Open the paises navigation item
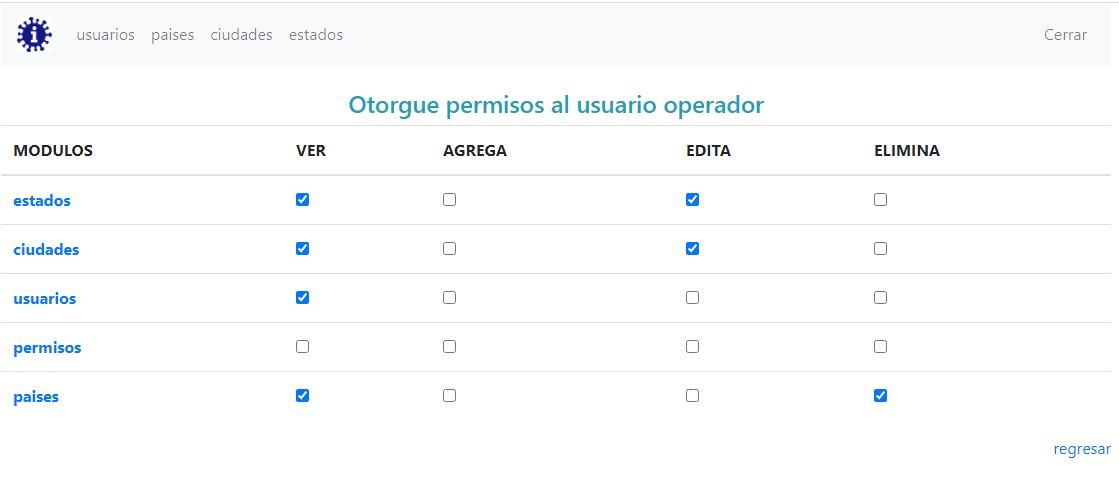 [172, 35]
